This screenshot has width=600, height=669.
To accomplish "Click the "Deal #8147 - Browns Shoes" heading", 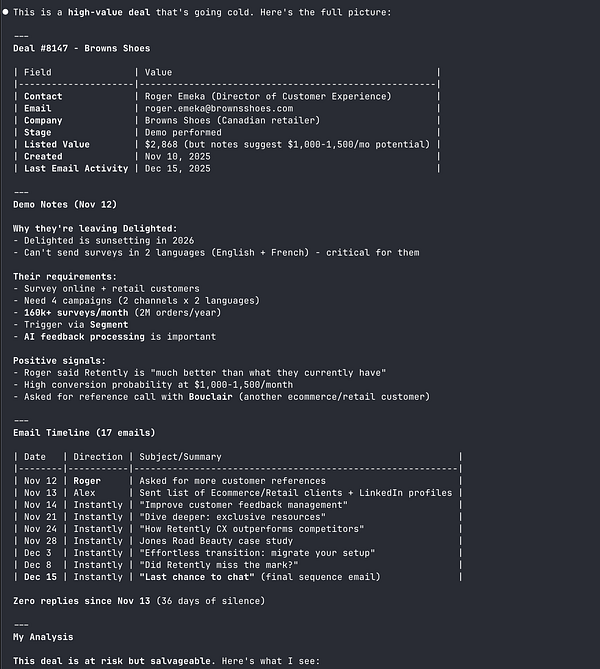I will coord(82,48).
